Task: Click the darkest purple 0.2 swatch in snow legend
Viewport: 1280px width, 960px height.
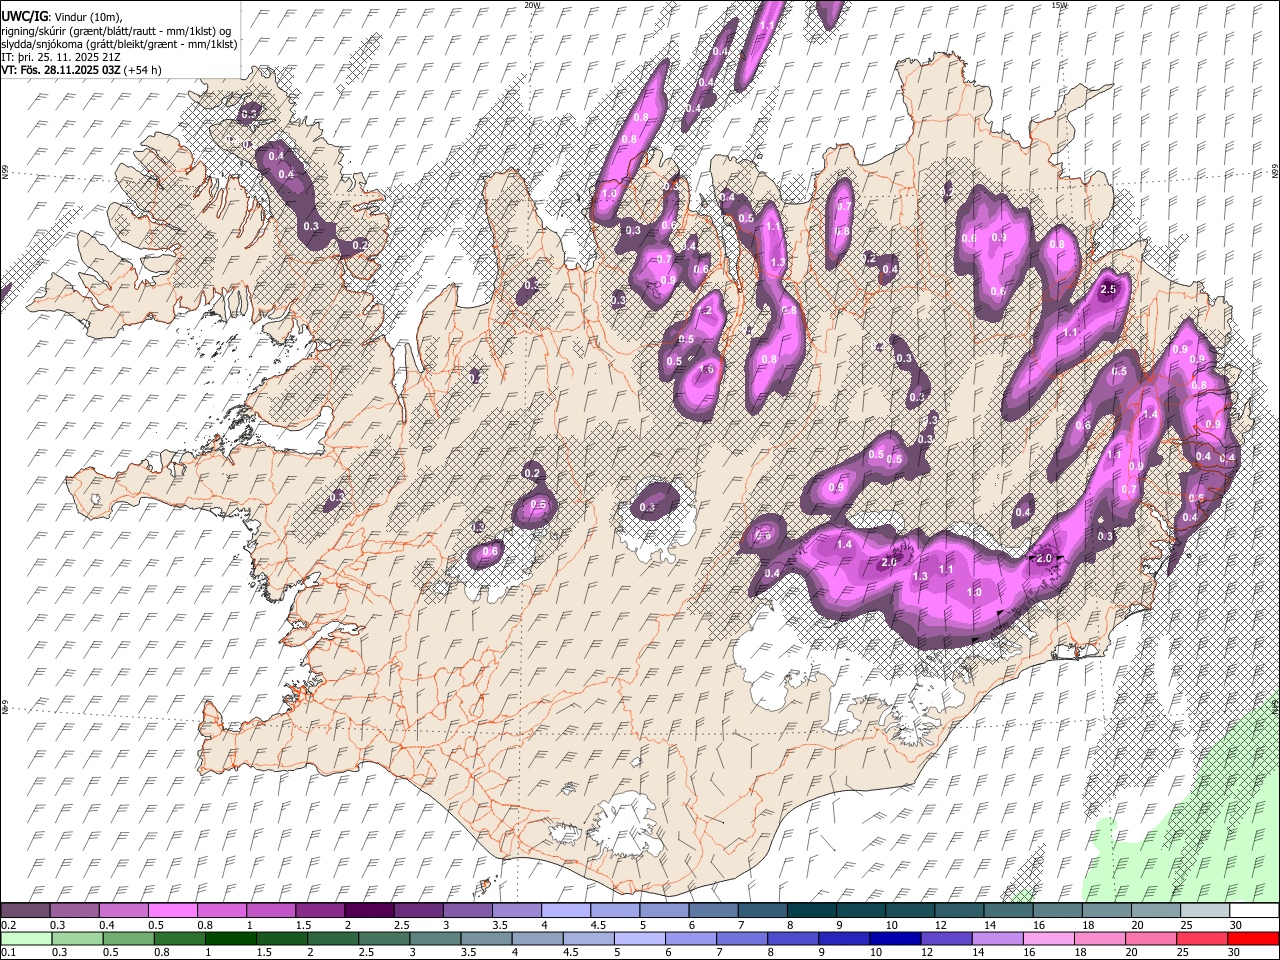Action: 26,910
